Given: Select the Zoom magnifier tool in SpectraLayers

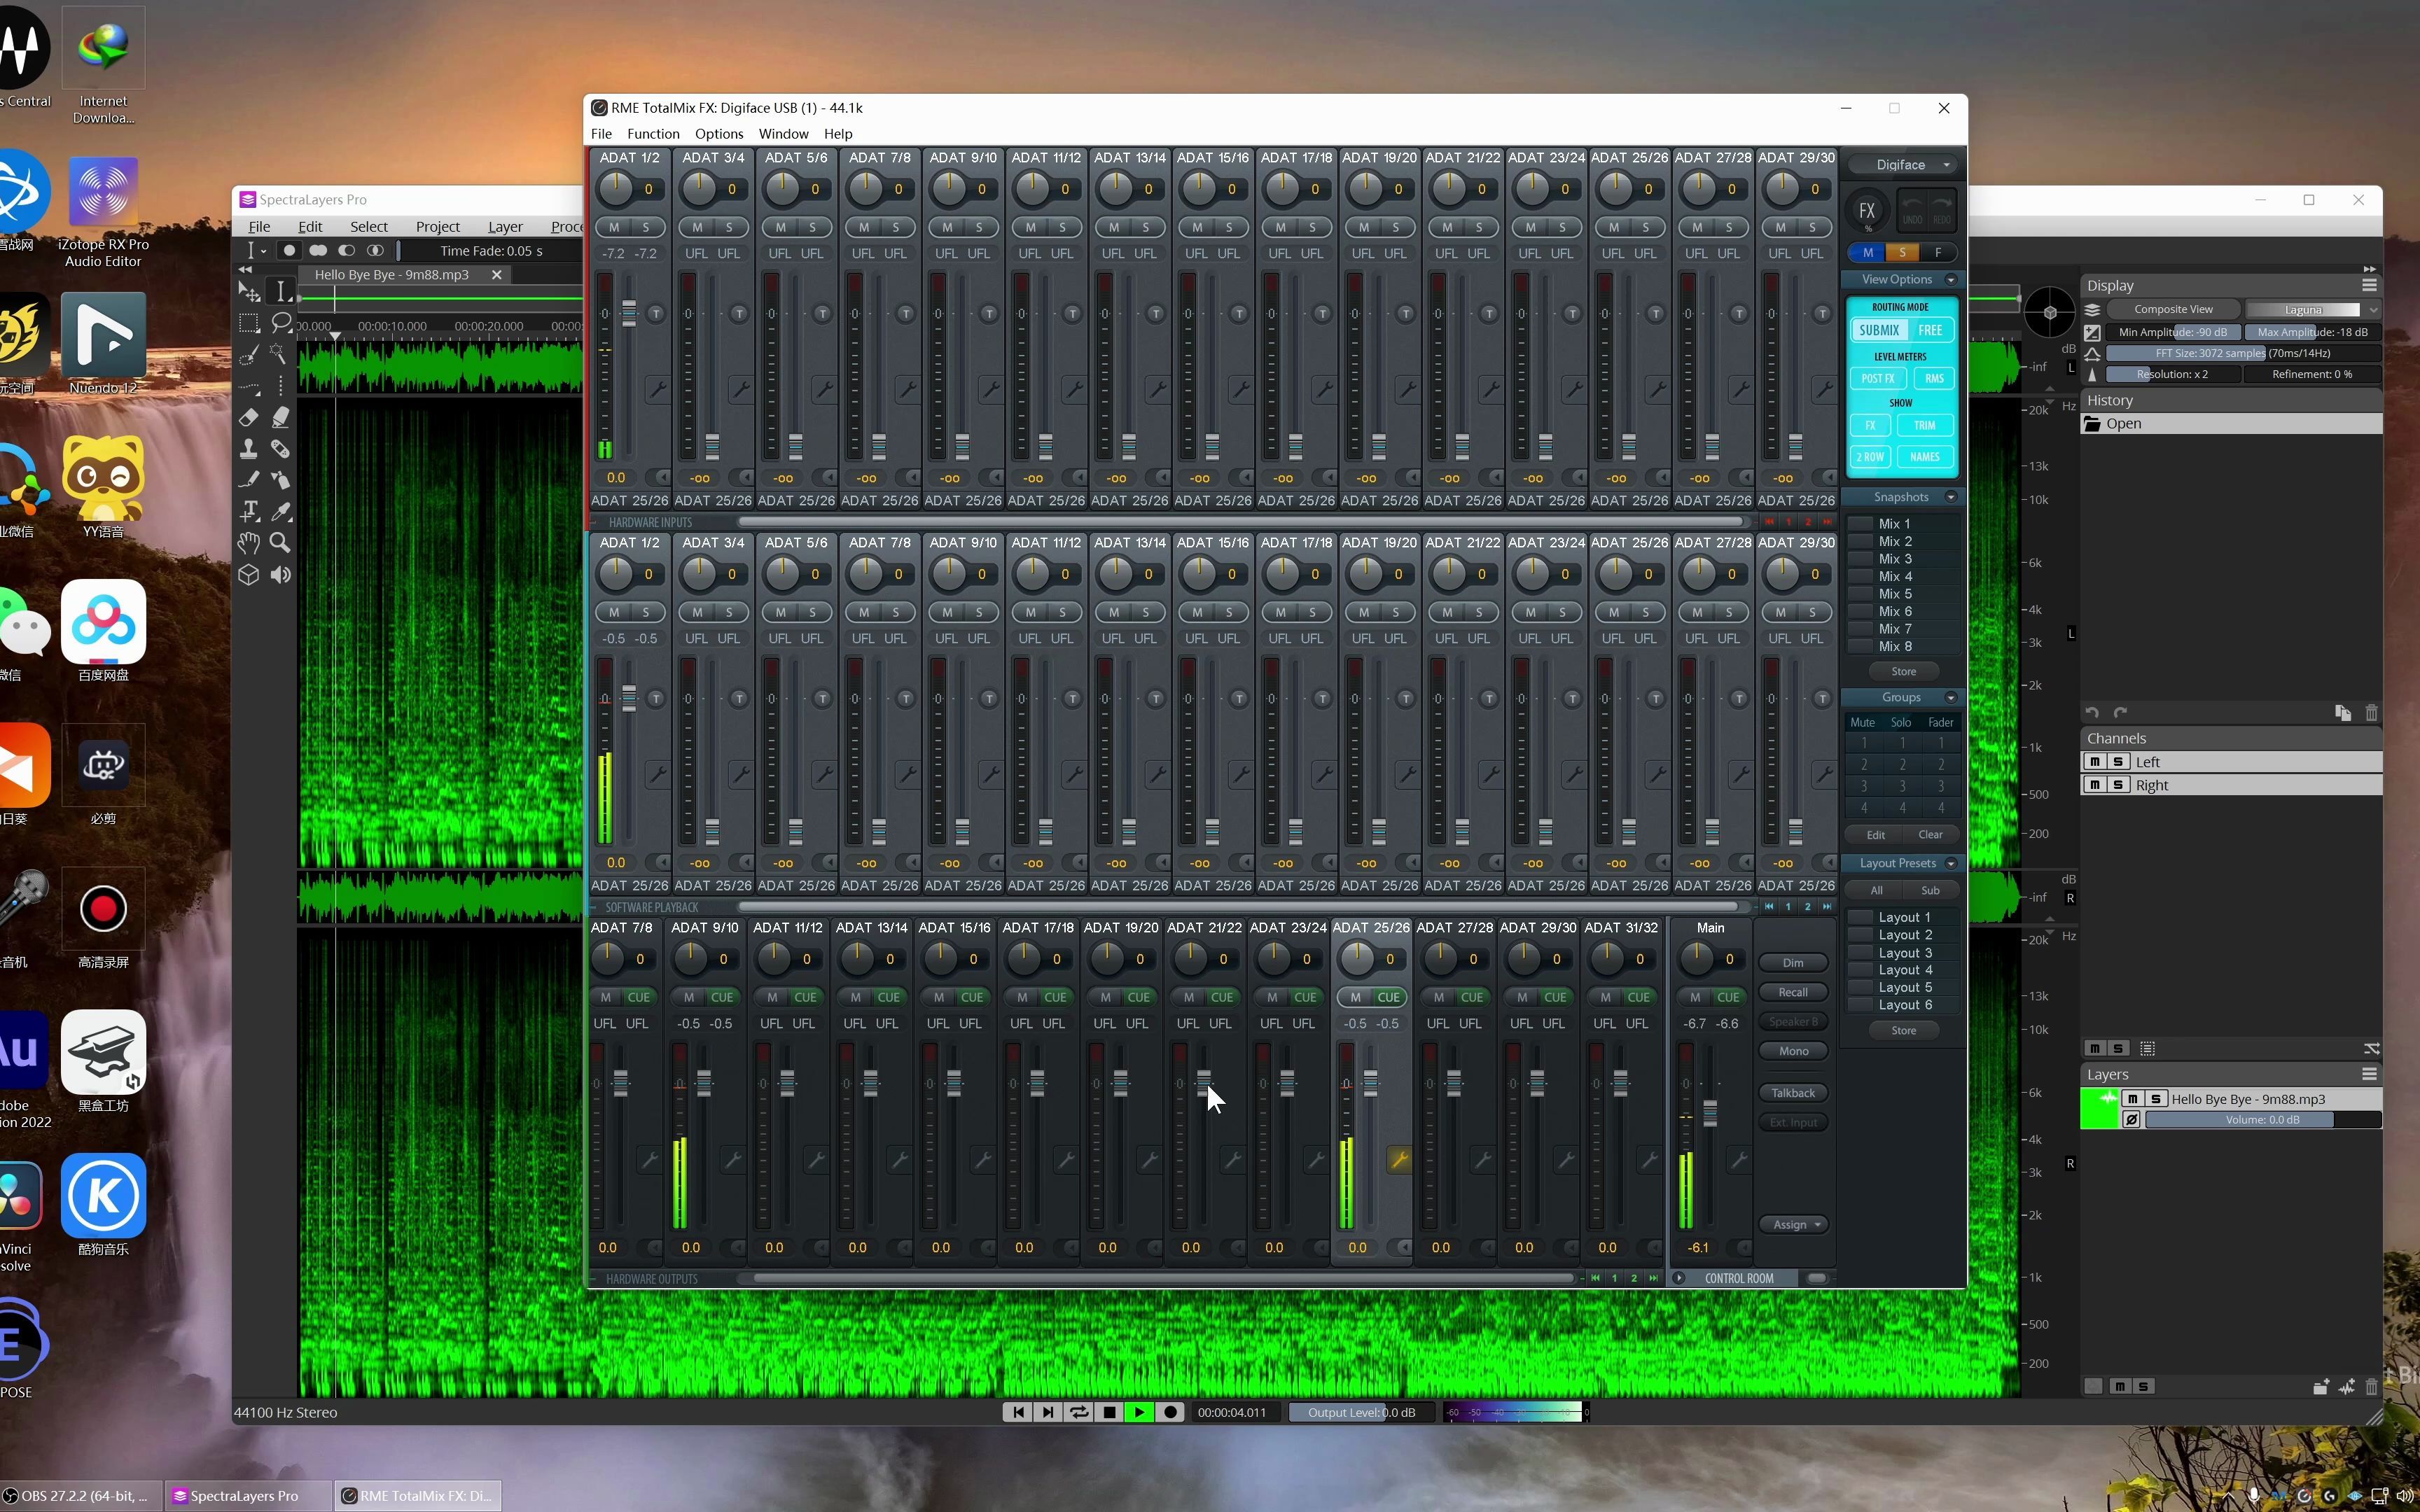Looking at the screenshot, I should (x=280, y=542).
